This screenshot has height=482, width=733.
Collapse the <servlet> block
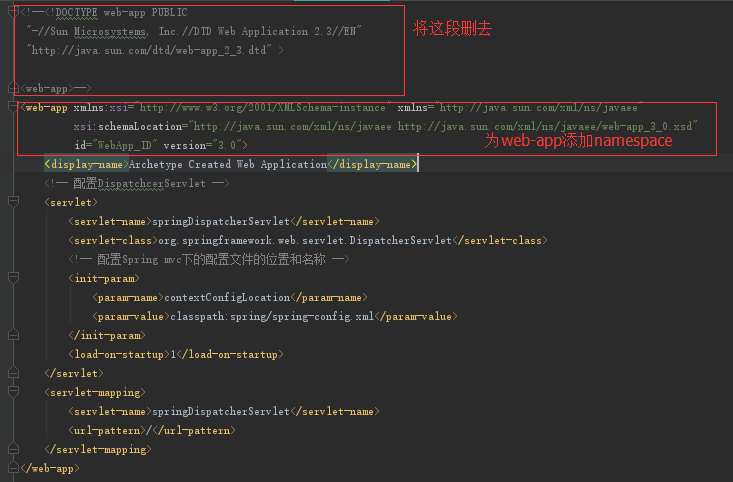coord(13,202)
